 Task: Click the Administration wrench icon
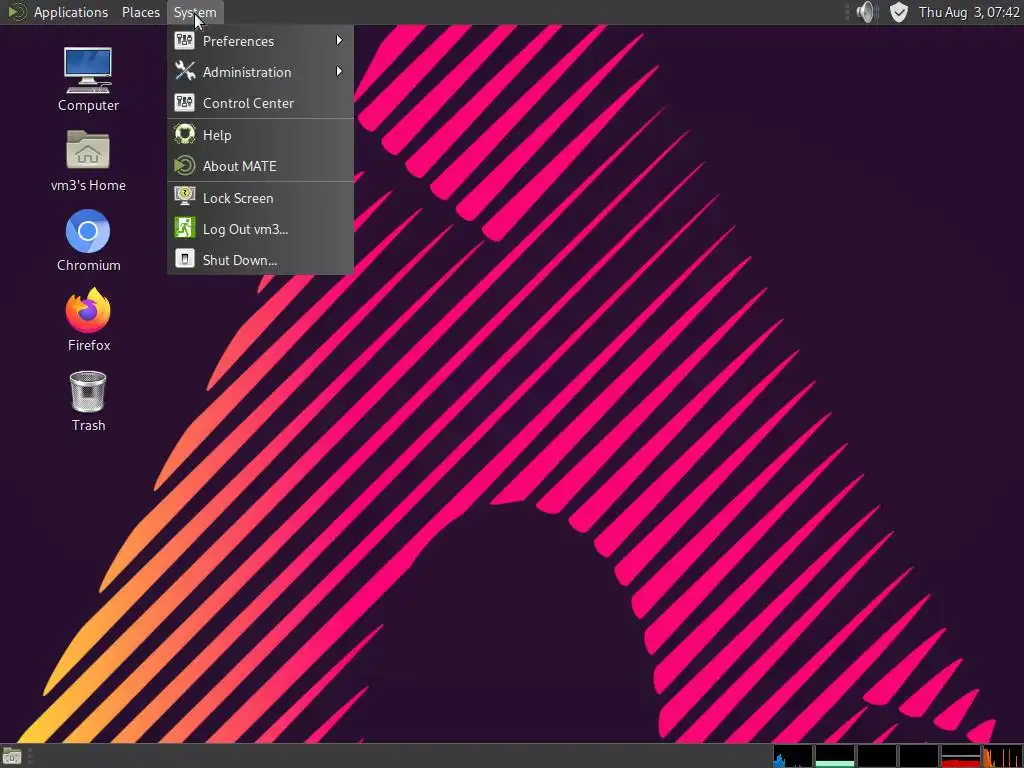coord(185,71)
